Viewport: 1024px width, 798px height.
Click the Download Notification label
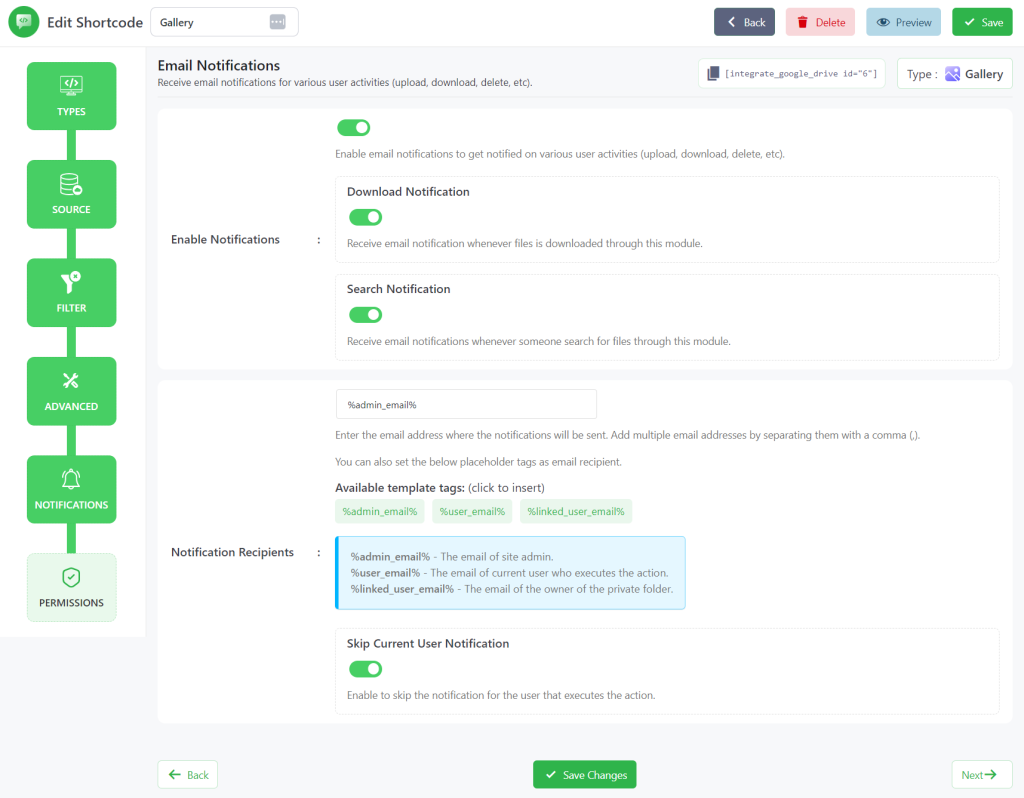[x=408, y=191]
